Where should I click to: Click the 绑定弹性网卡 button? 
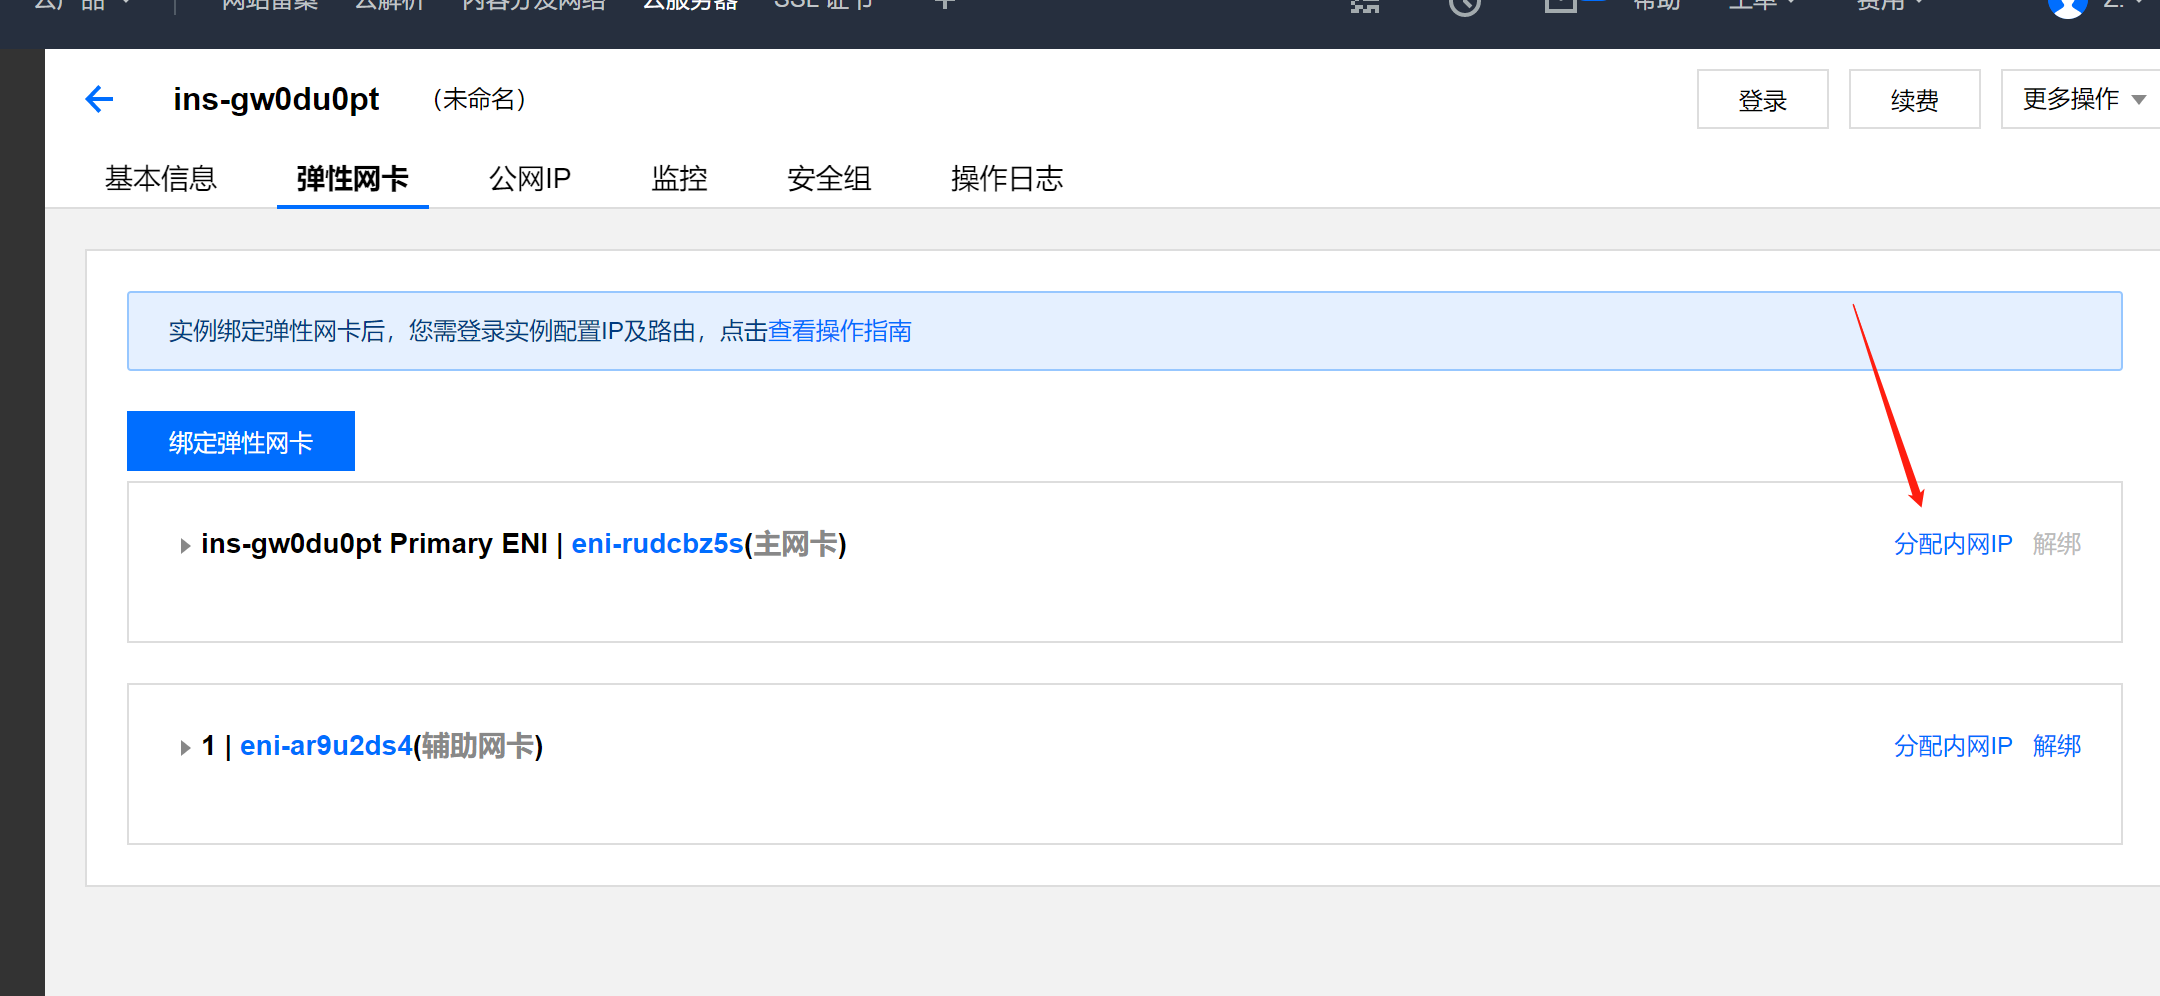point(241,441)
